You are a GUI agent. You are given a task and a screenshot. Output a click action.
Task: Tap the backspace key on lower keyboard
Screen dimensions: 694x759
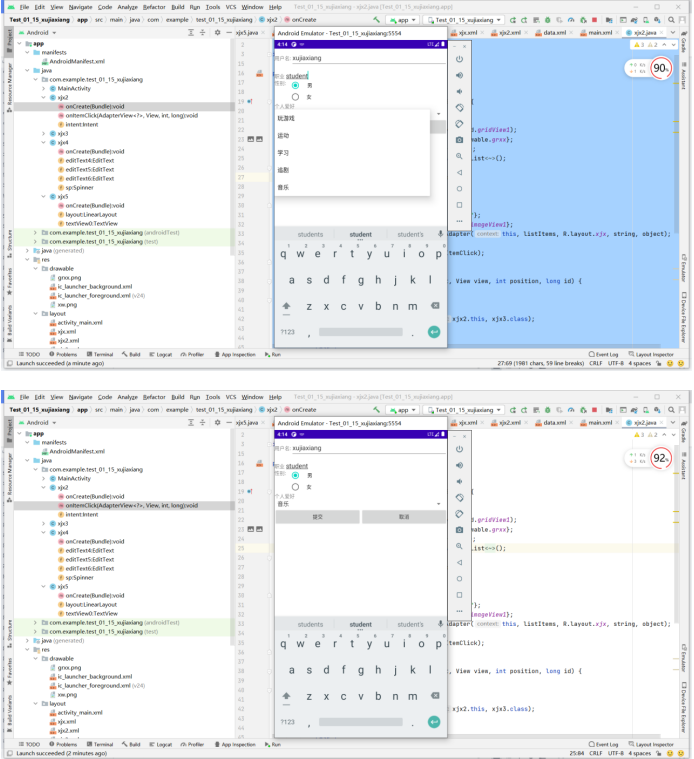pyautogui.click(x=435, y=696)
